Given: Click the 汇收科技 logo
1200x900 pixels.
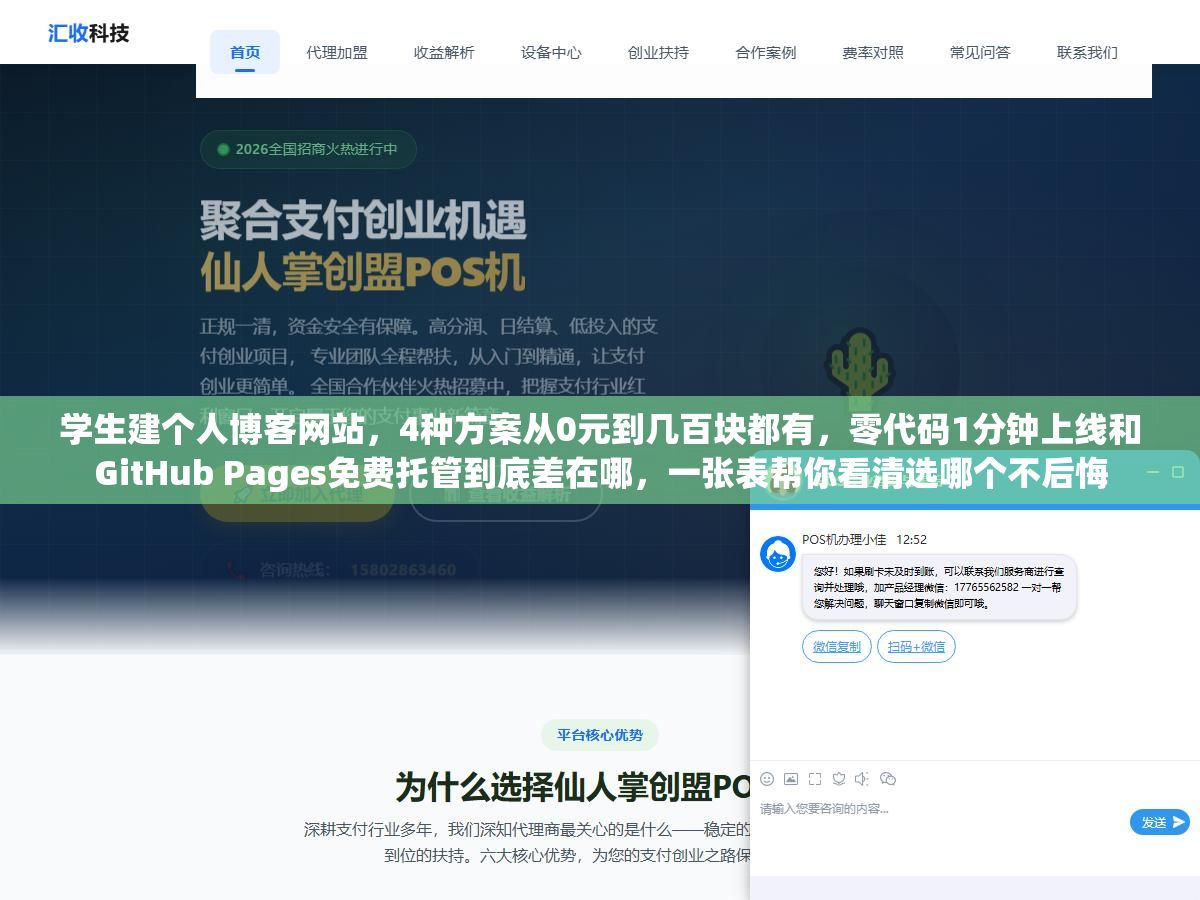Looking at the screenshot, I should pos(89,32).
